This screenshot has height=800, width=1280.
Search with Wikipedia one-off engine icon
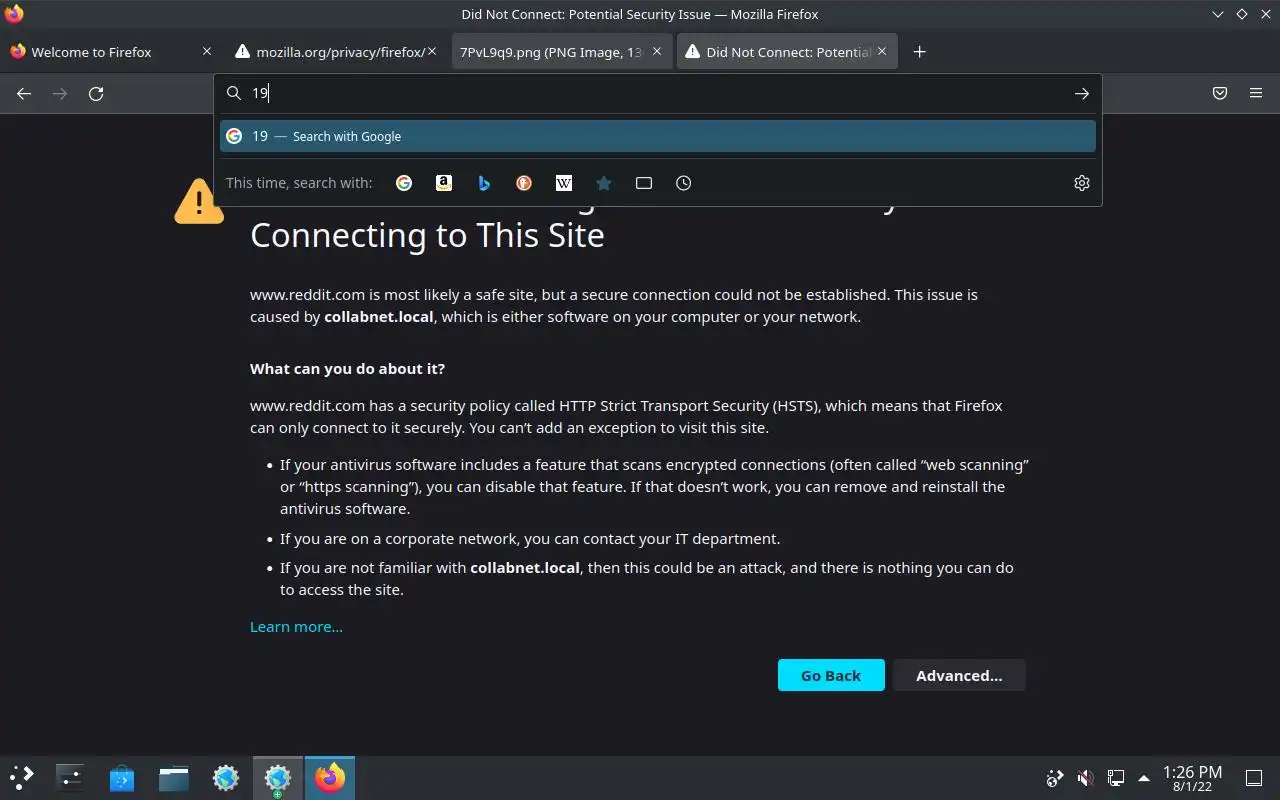tap(564, 183)
